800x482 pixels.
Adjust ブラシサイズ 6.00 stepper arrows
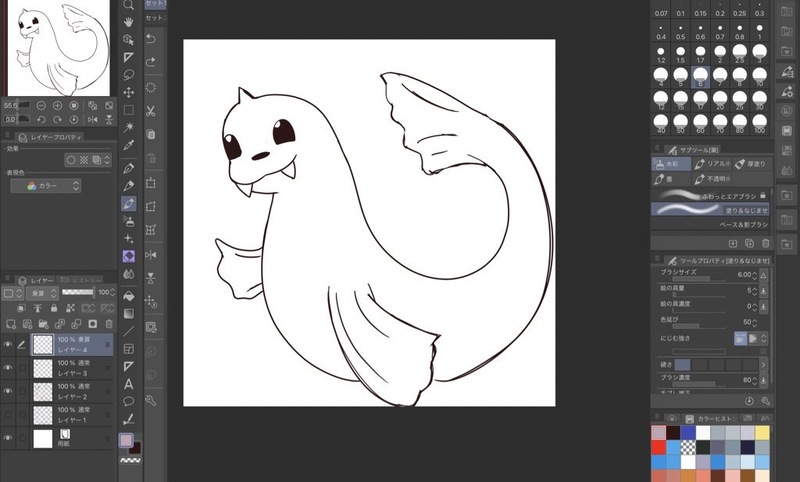755,274
